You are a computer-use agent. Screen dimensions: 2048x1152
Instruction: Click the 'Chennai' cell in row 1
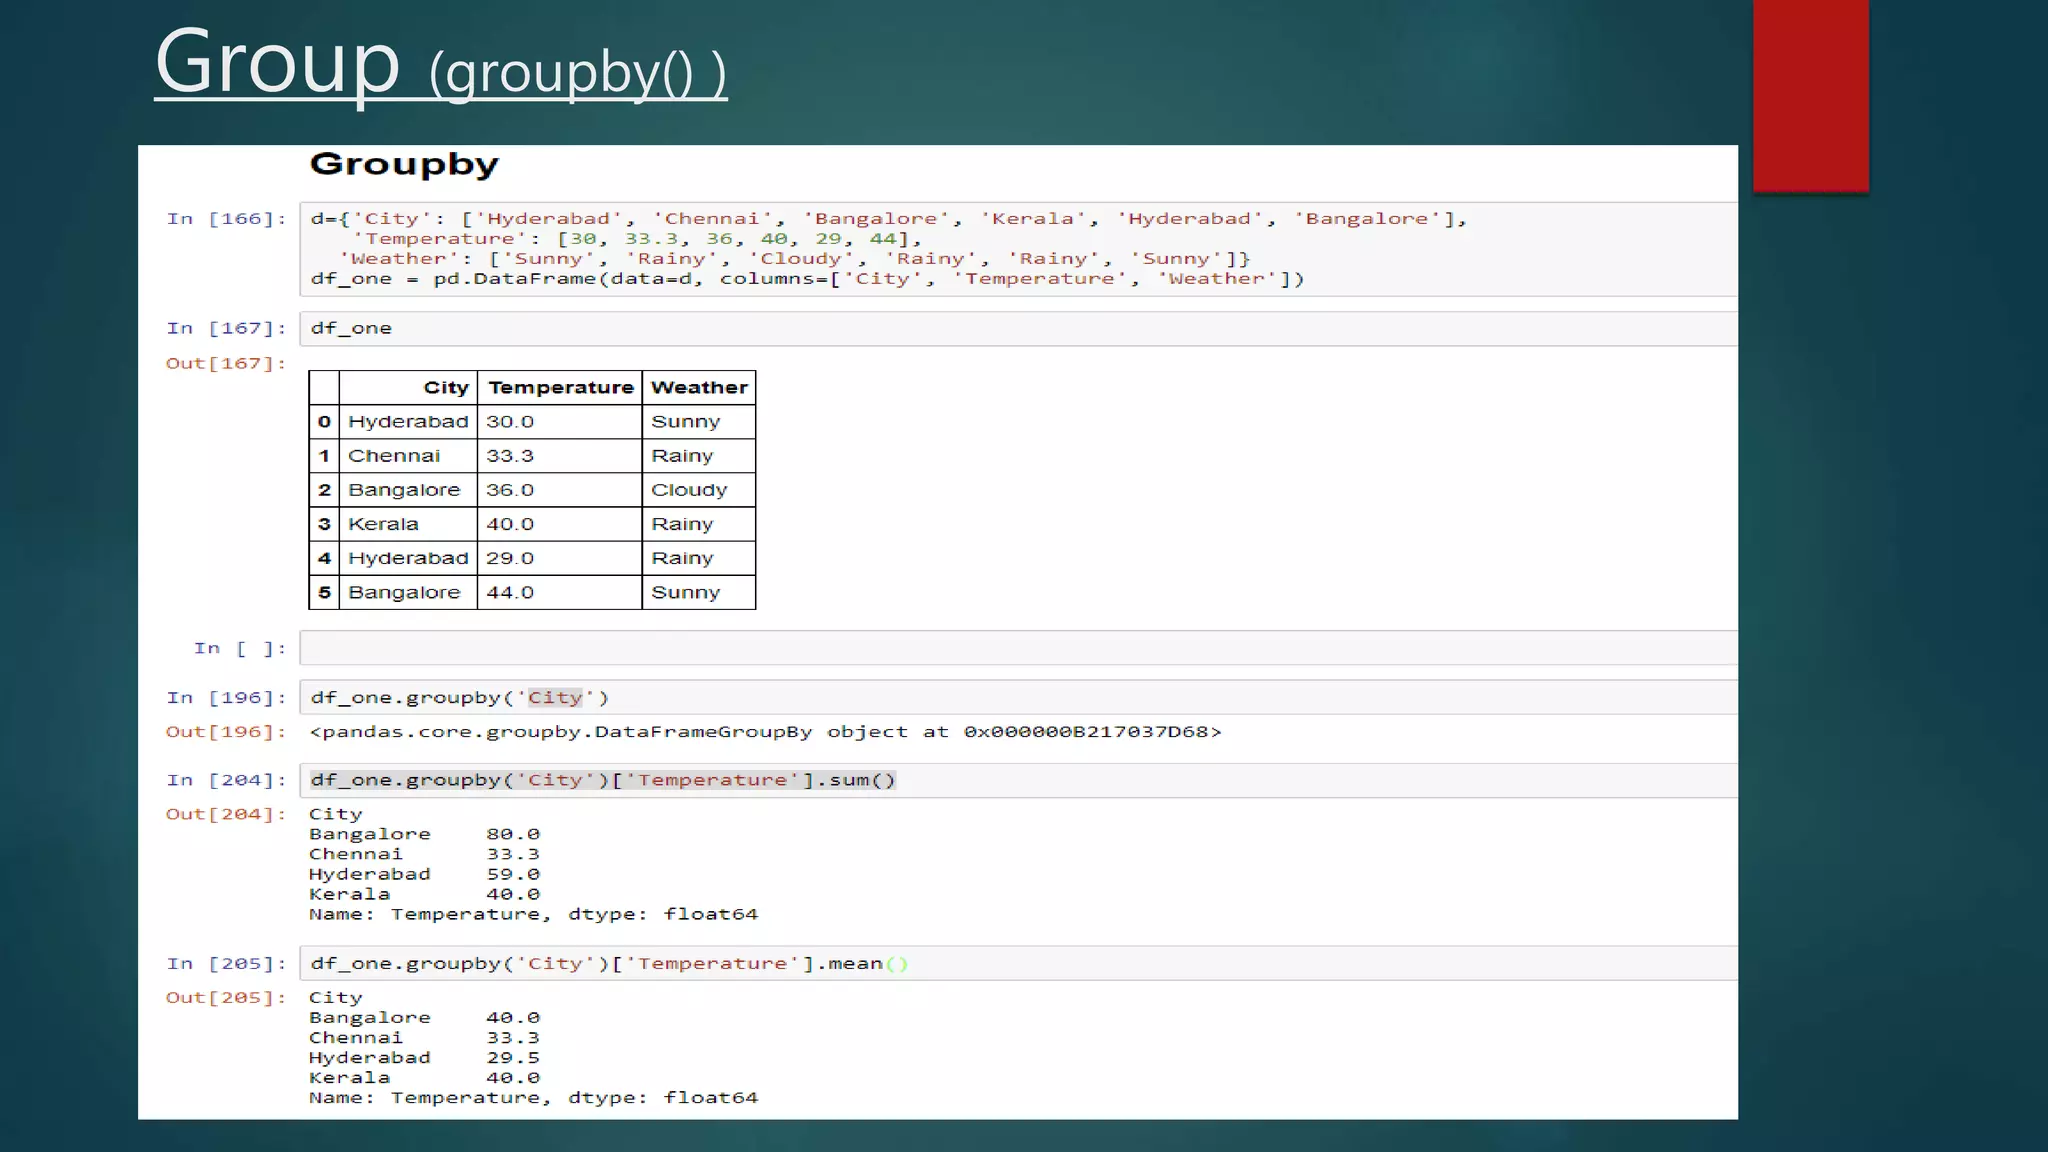[408, 456]
